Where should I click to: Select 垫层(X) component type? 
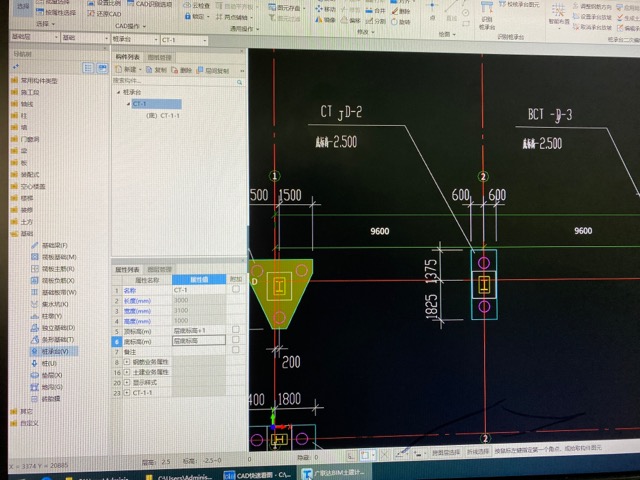pyautogui.click(x=47, y=375)
